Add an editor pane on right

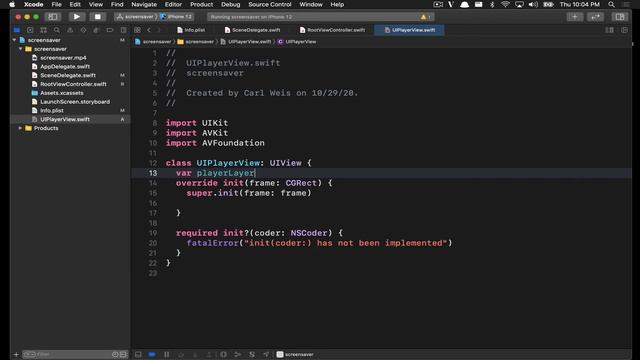click(x=624, y=30)
